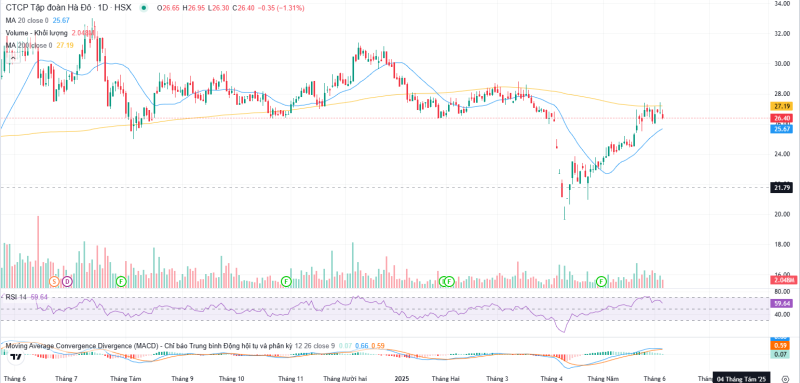Viewport: 800px width, 383px height.
Task: Click 'Tháng 9' on the time axis
Action: coord(183,379)
